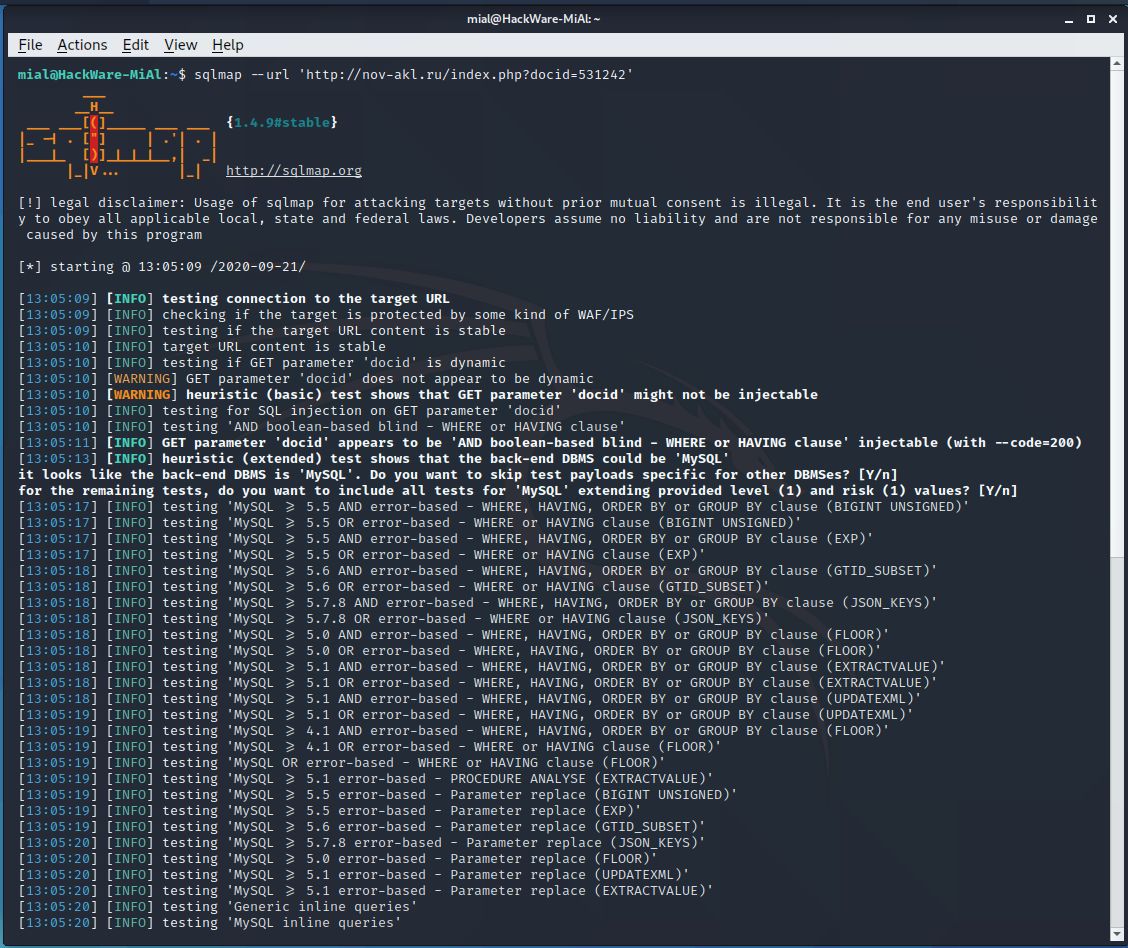Click the 'might not be injectable' warning line
This screenshot has height=948, width=1128.
[418, 394]
